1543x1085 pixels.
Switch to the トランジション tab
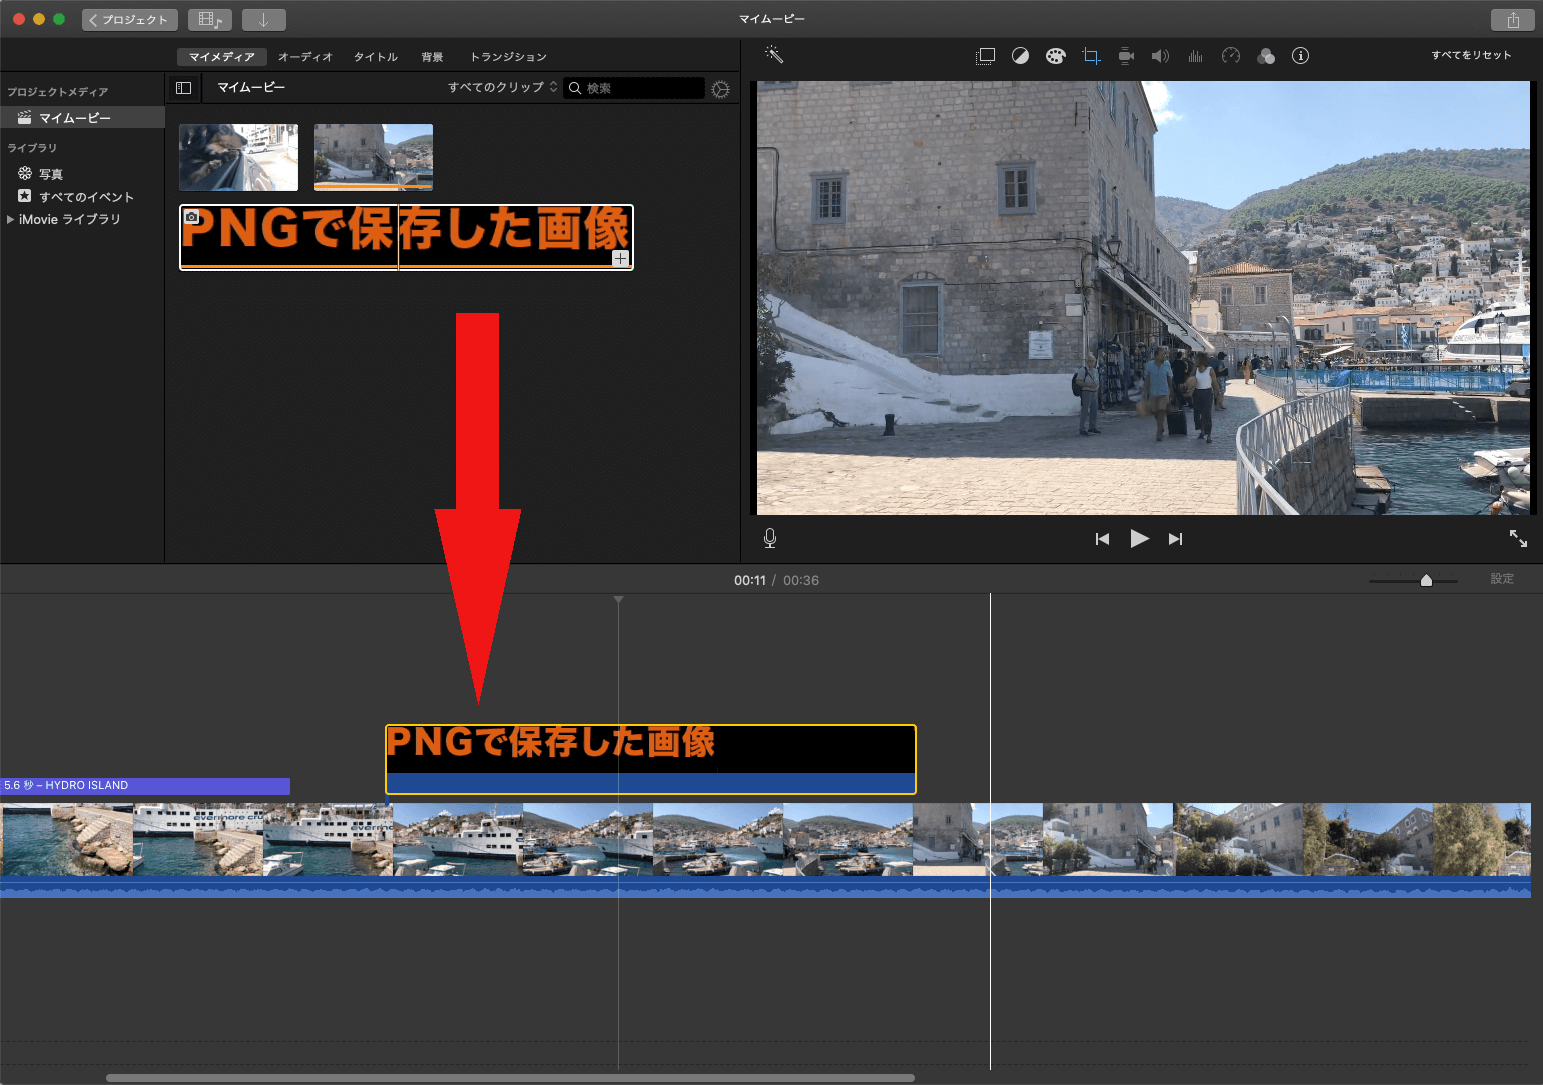508,57
